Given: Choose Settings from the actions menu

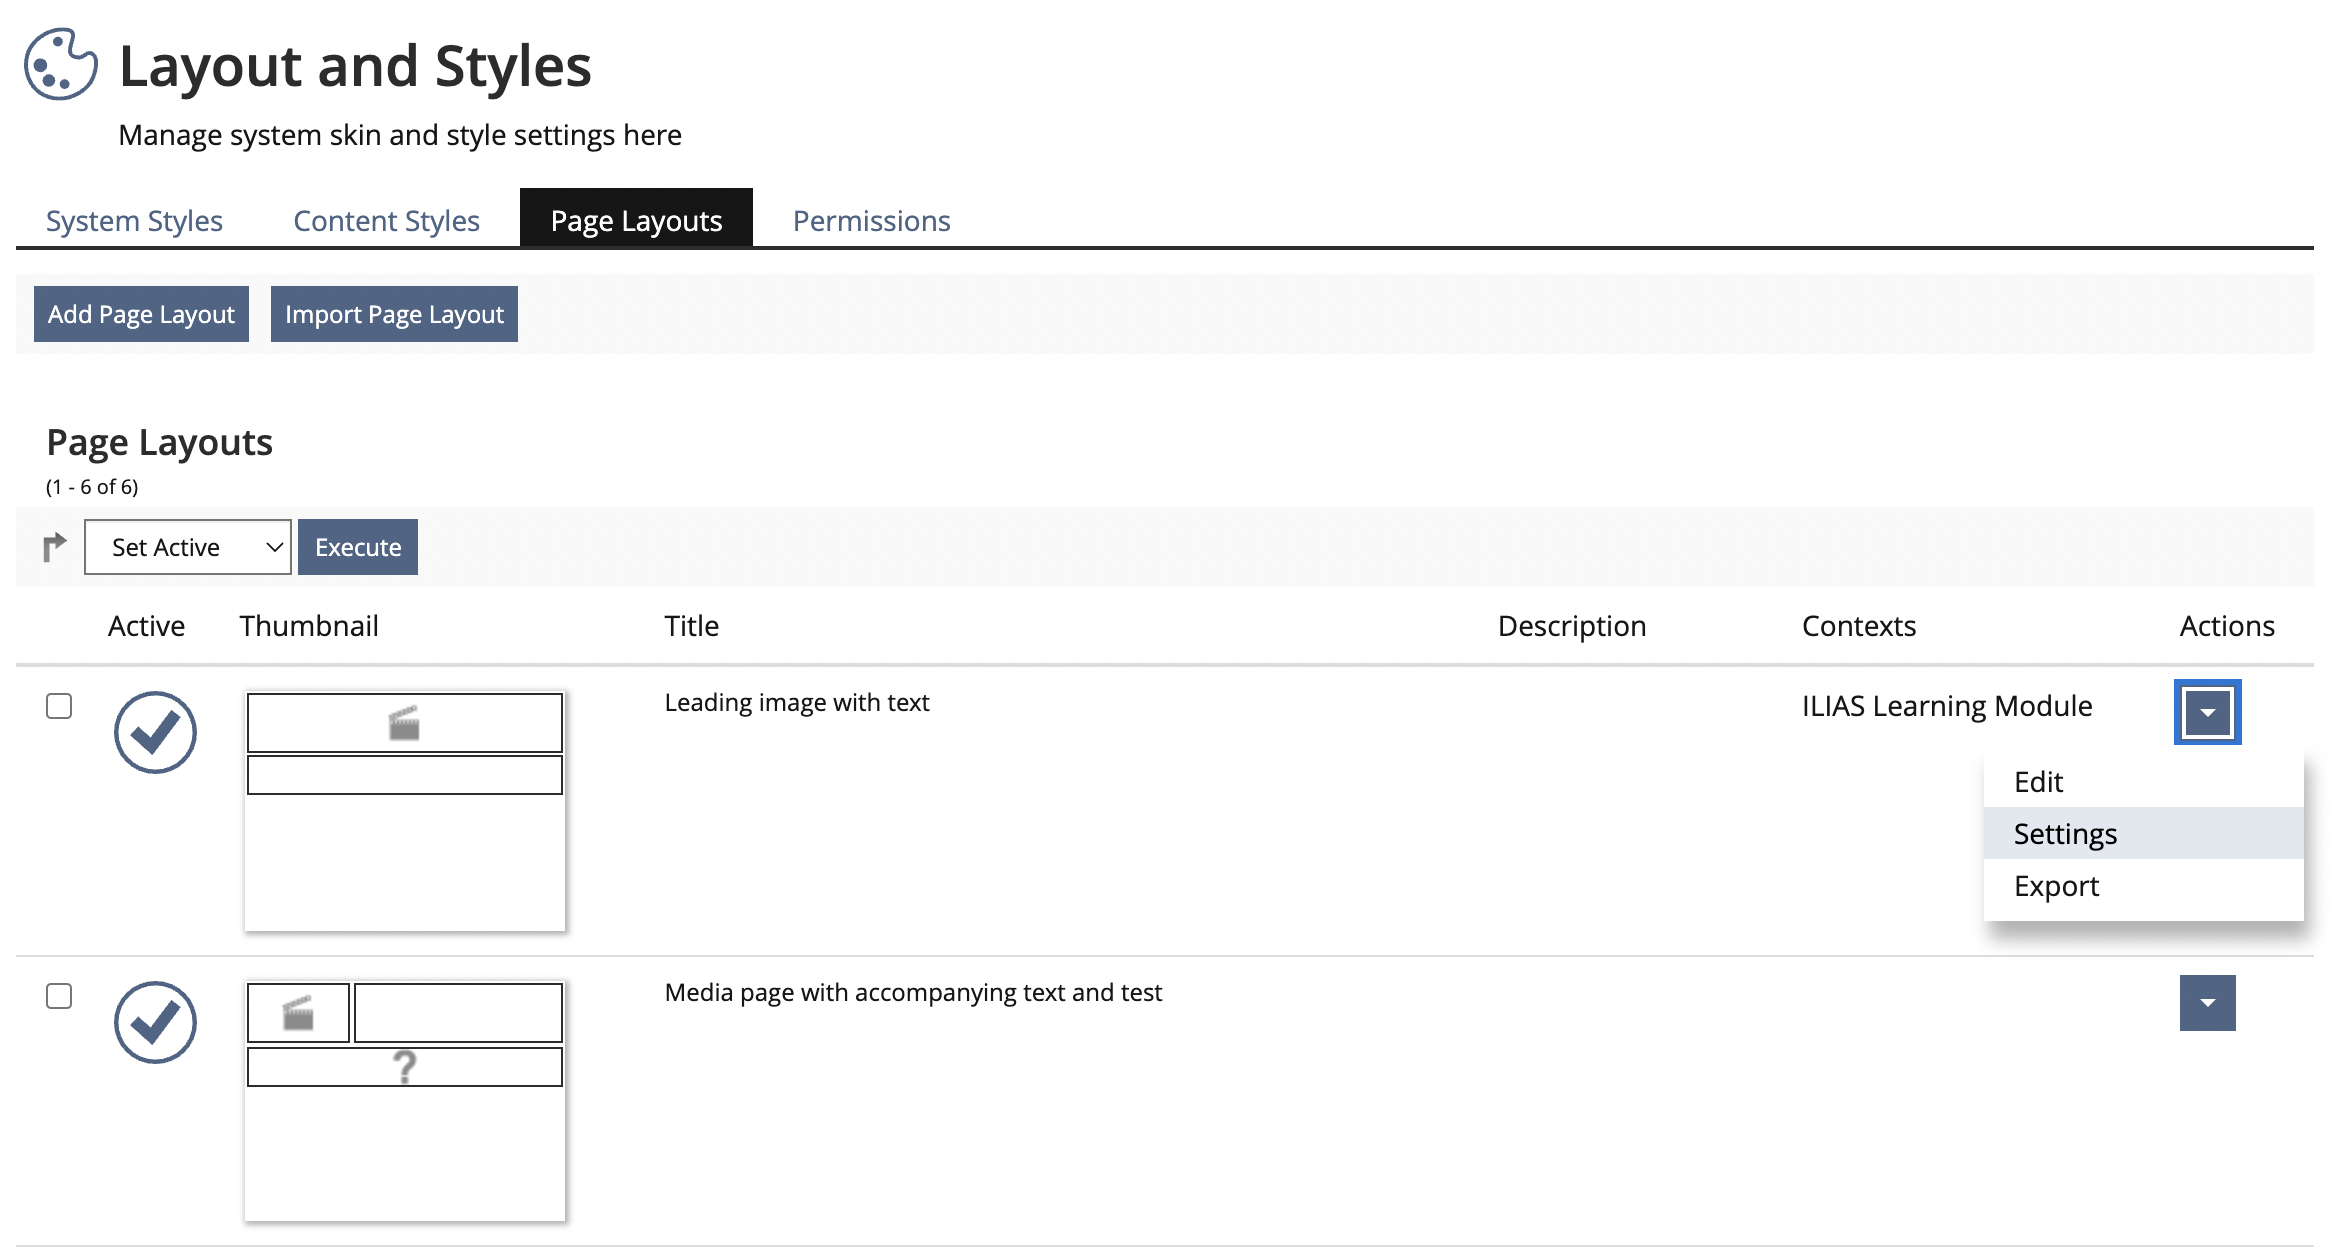Looking at the screenshot, I should [x=2065, y=834].
